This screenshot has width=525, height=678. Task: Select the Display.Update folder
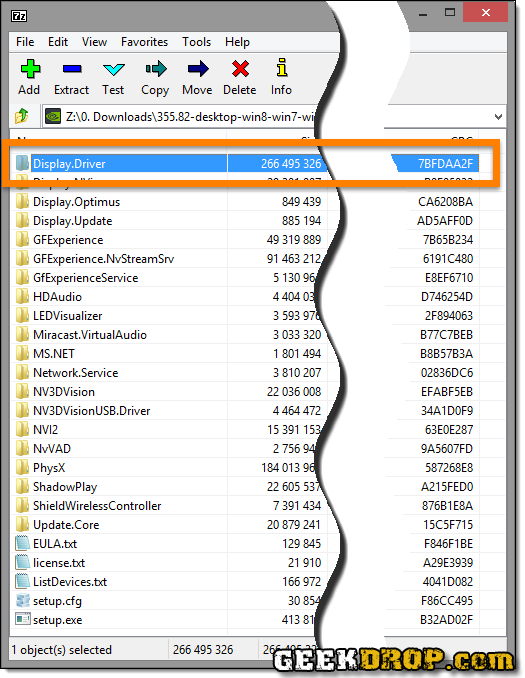73,221
